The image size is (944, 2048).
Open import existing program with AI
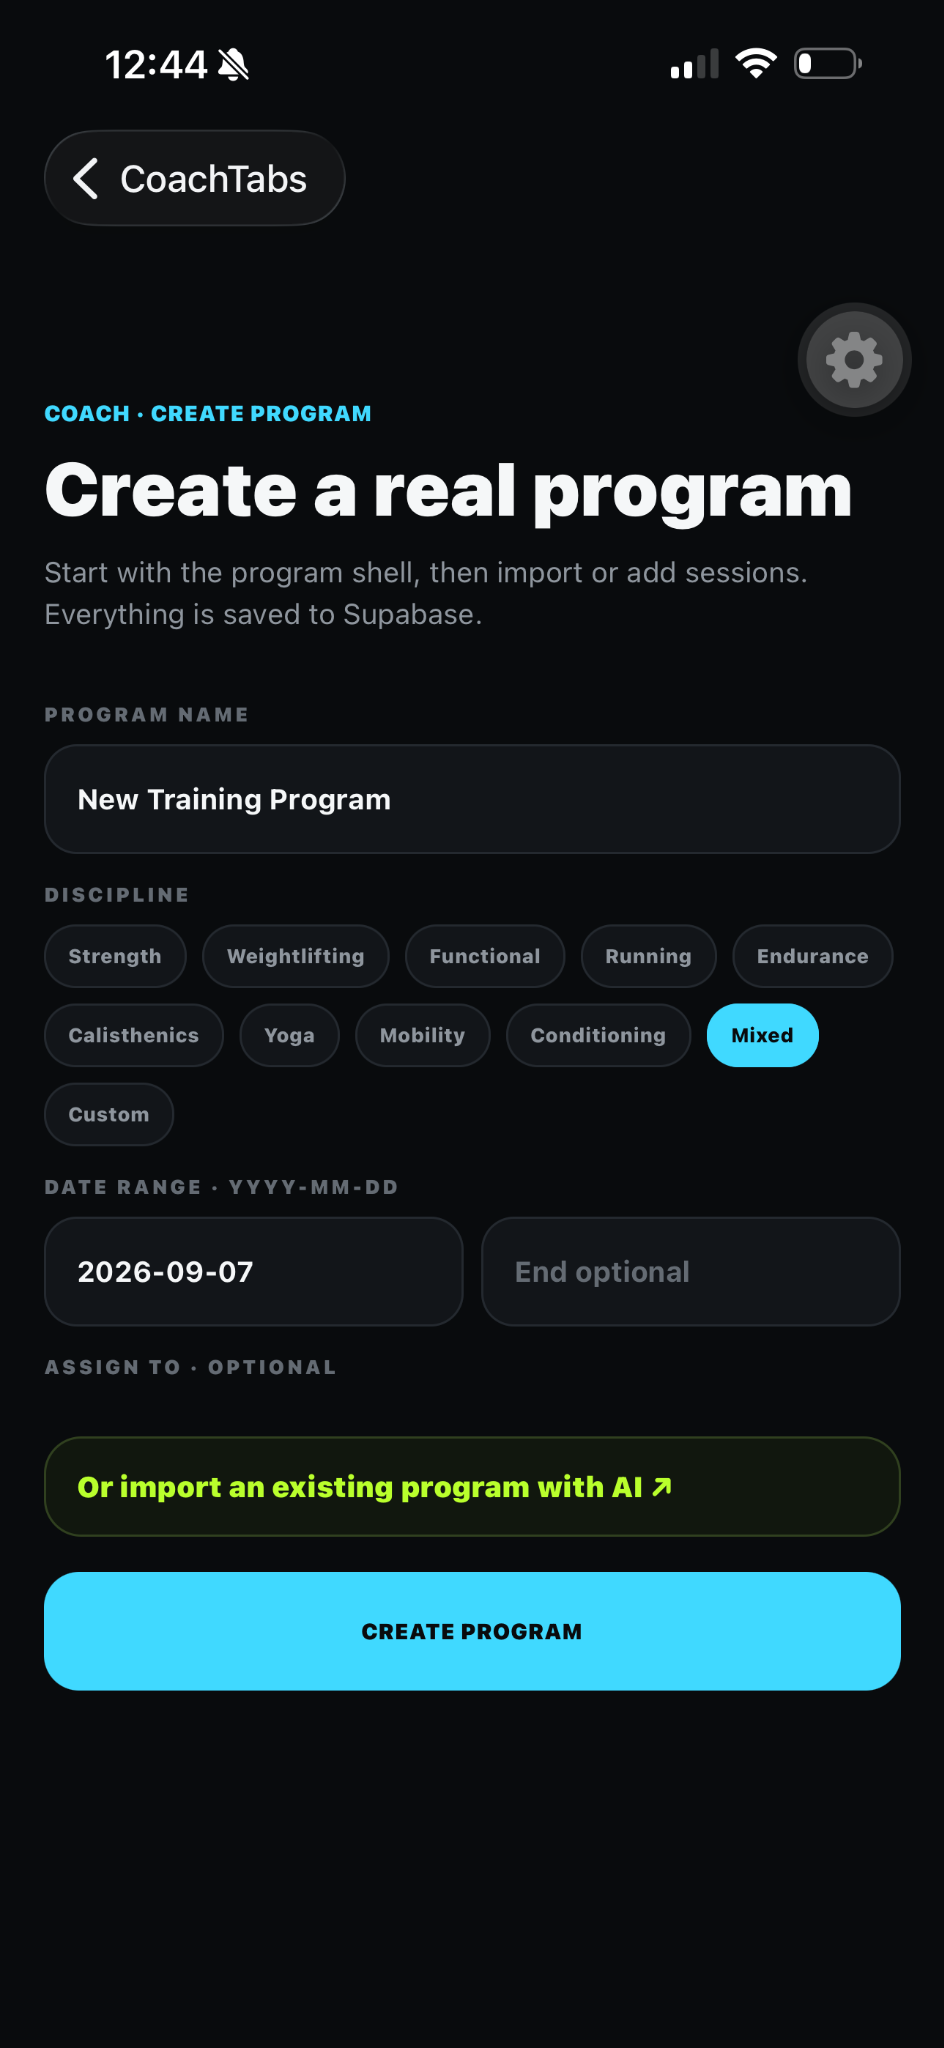click(472, 1487)
